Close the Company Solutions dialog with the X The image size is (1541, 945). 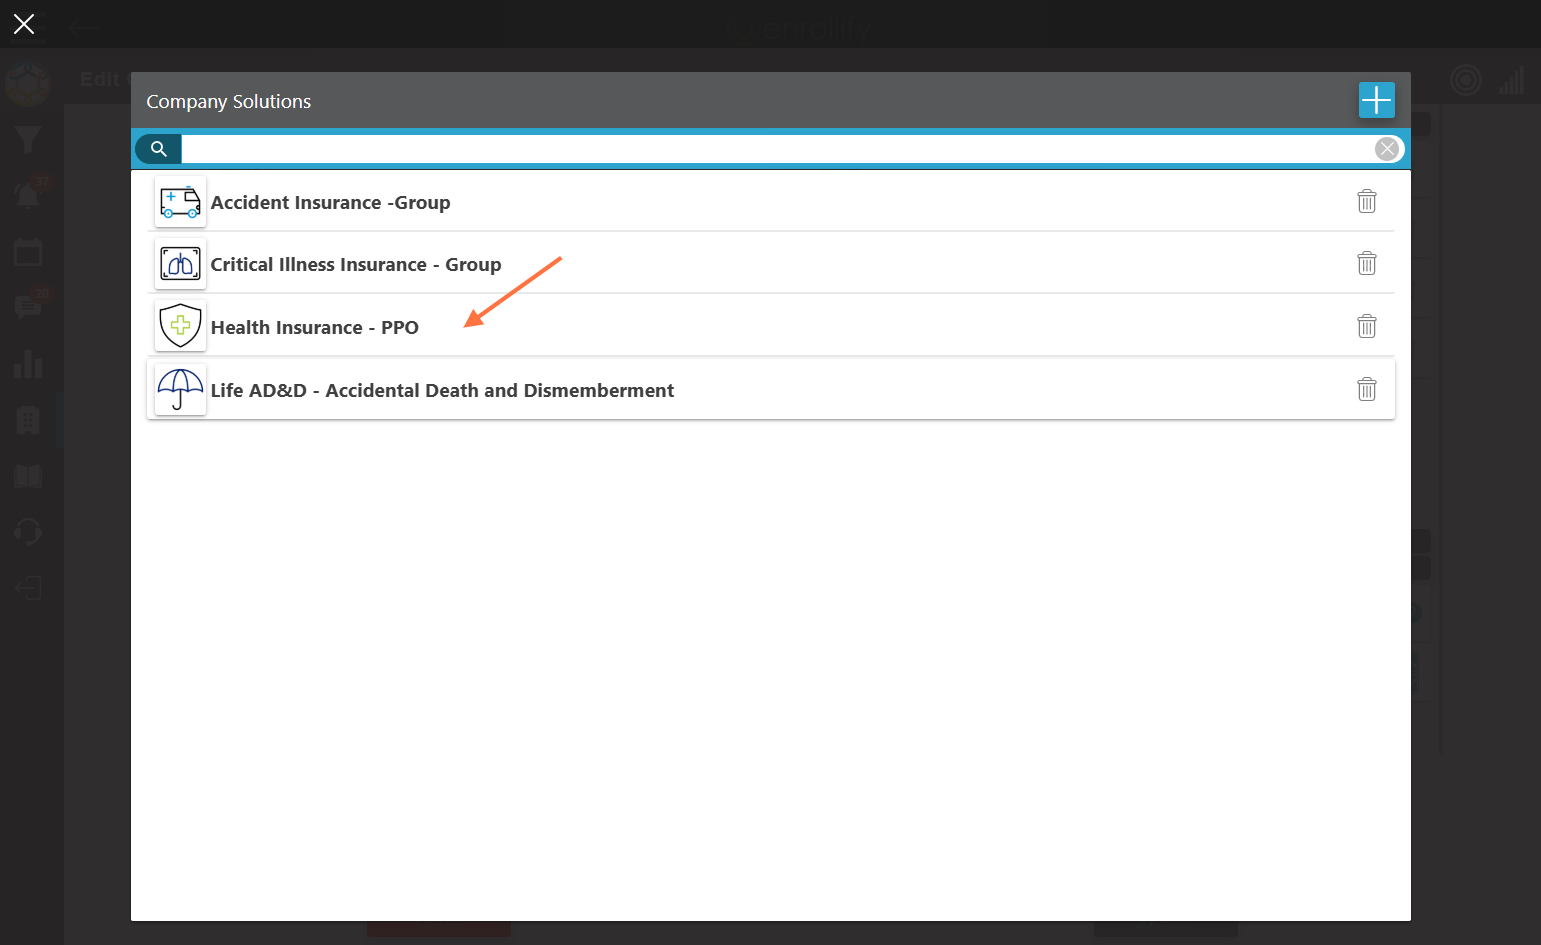tap(24, 24)
